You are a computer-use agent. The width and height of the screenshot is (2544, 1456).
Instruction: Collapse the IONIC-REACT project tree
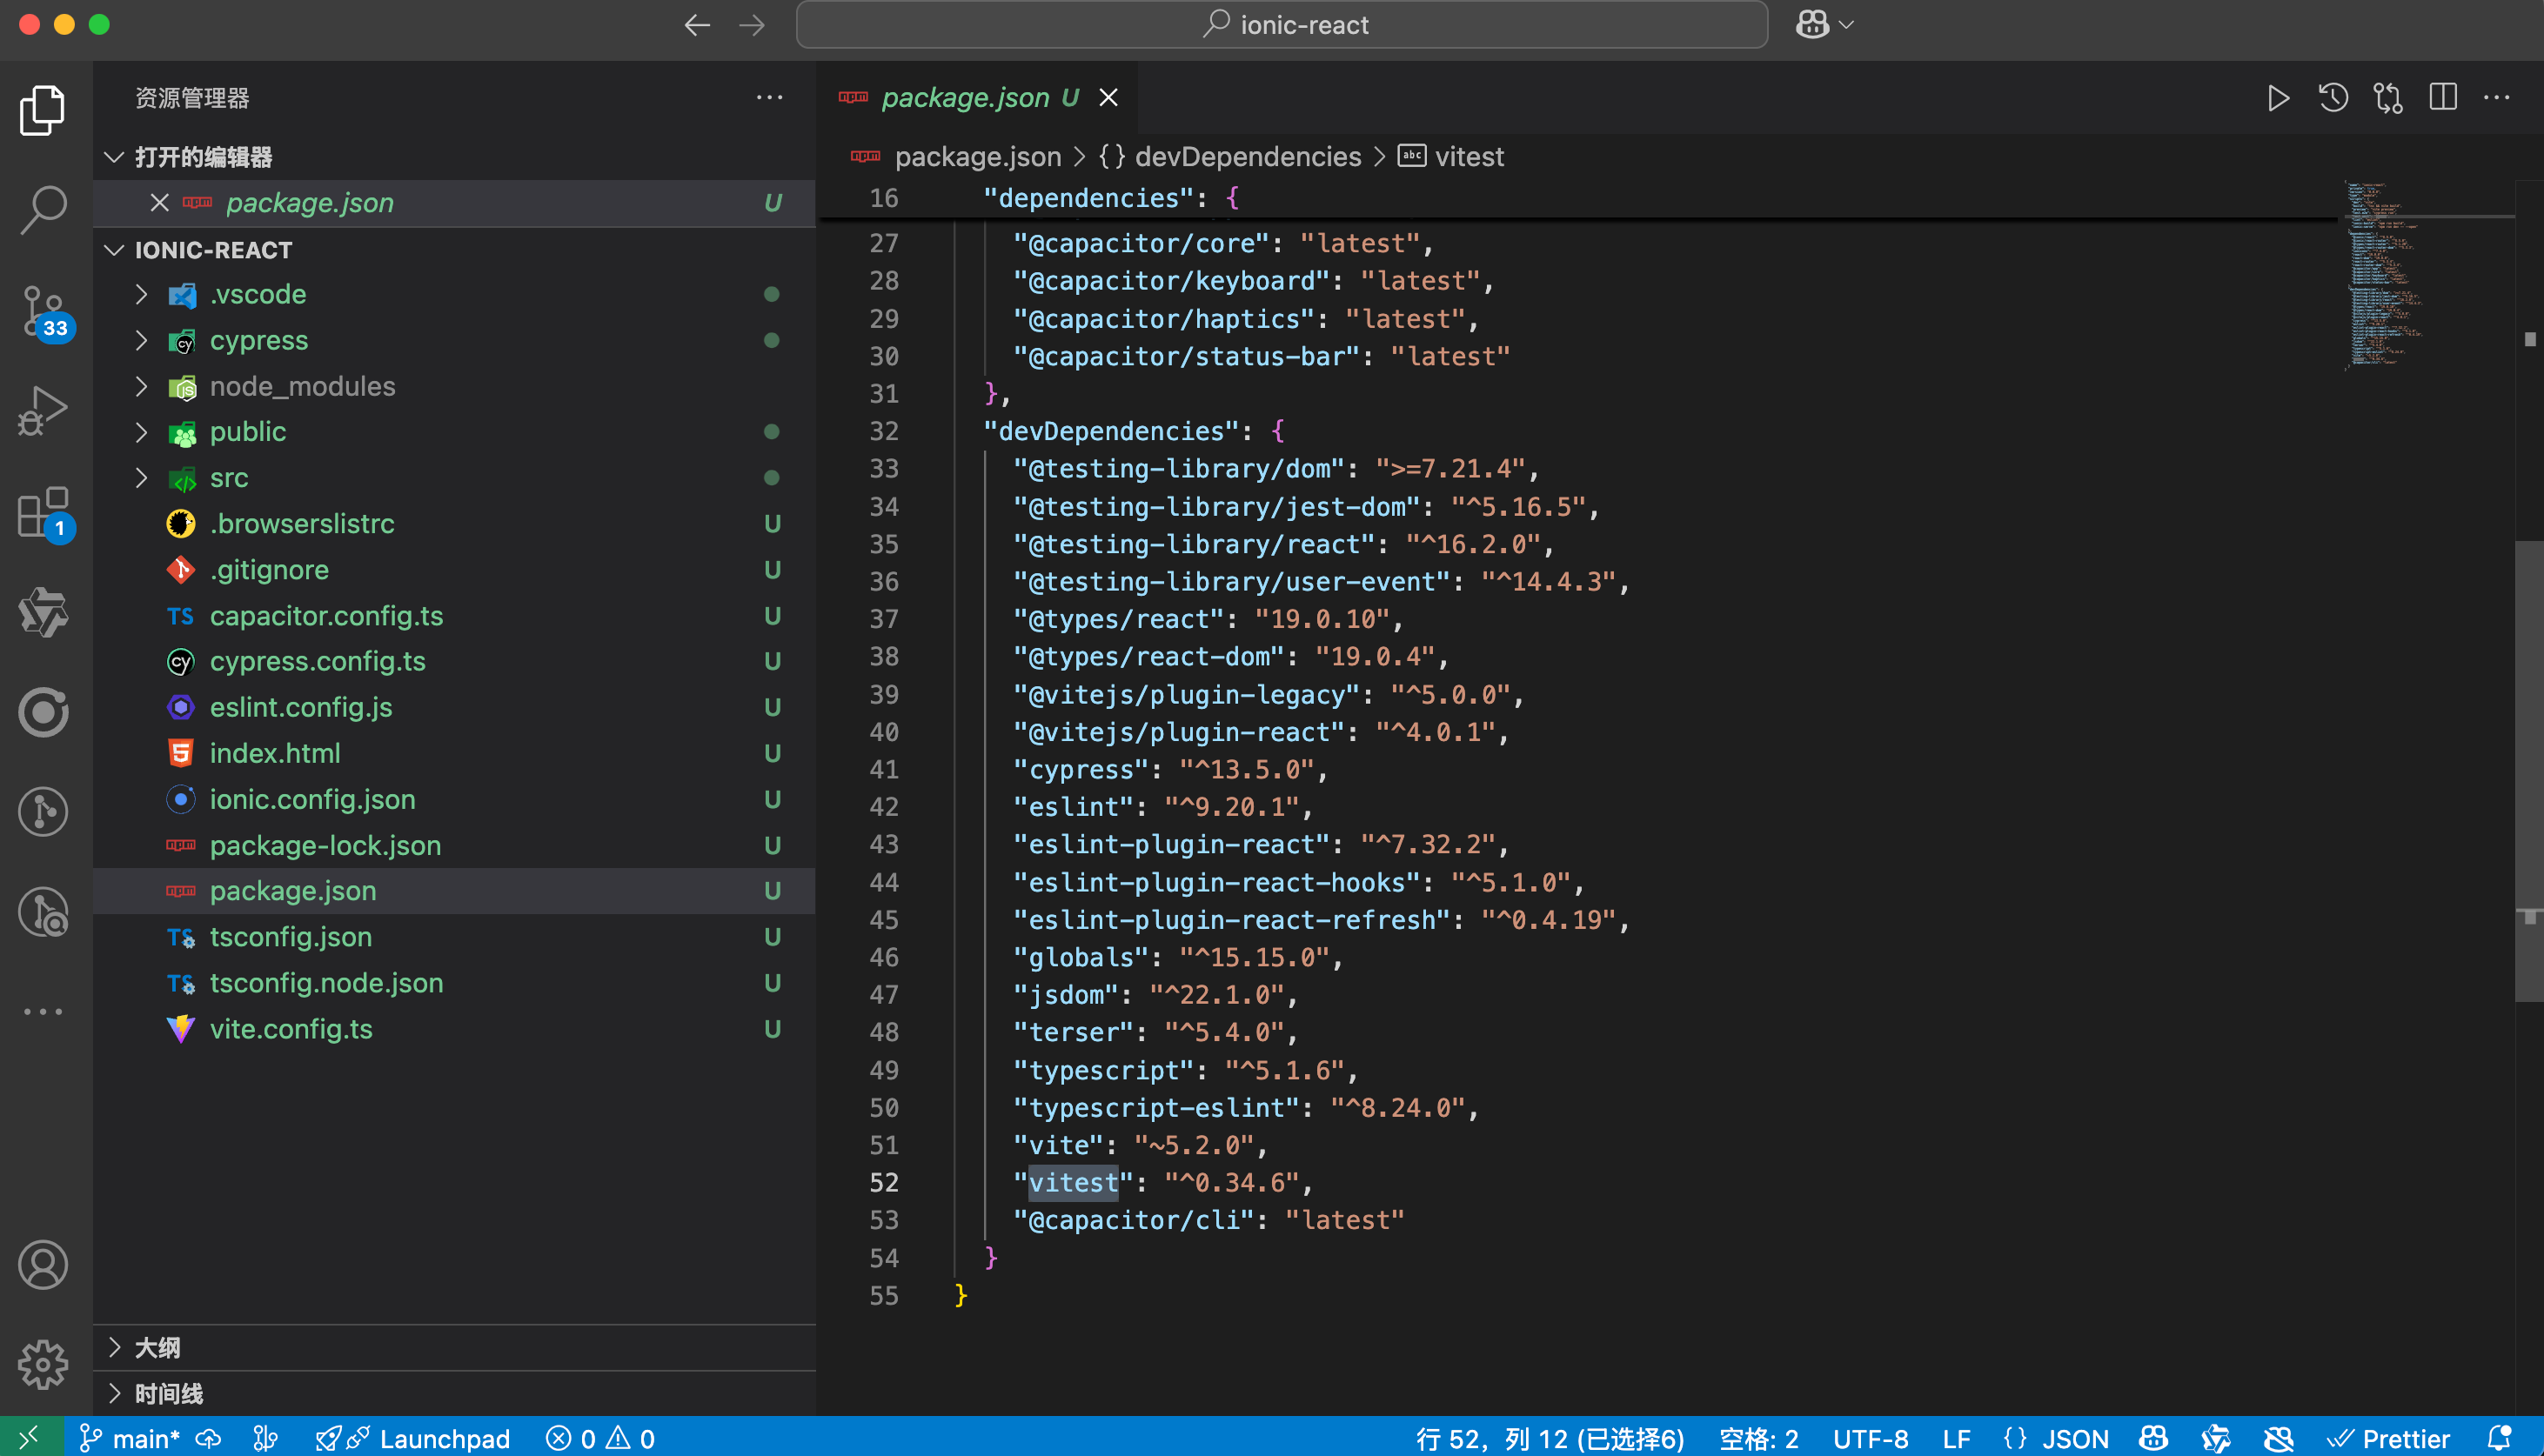(x=213, y=250)
